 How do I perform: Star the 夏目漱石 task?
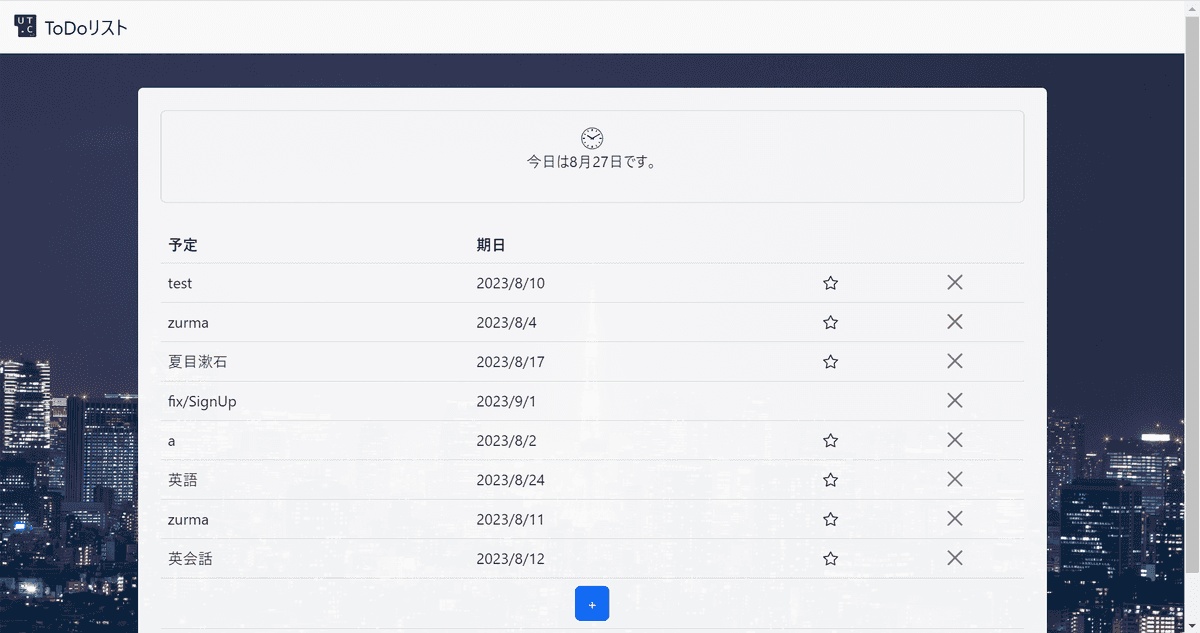(830, 361)
